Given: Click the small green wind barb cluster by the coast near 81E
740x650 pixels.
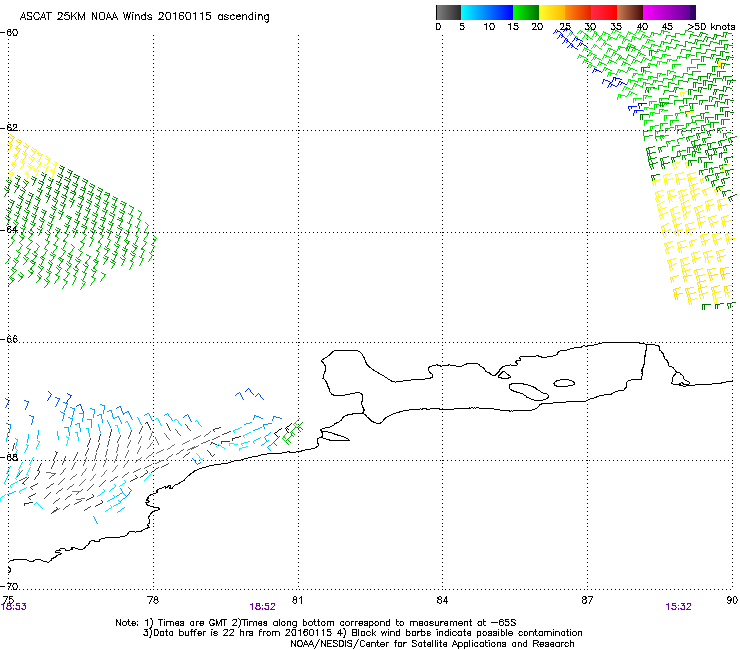Looking at the screenshot, I should coord(292,432).
